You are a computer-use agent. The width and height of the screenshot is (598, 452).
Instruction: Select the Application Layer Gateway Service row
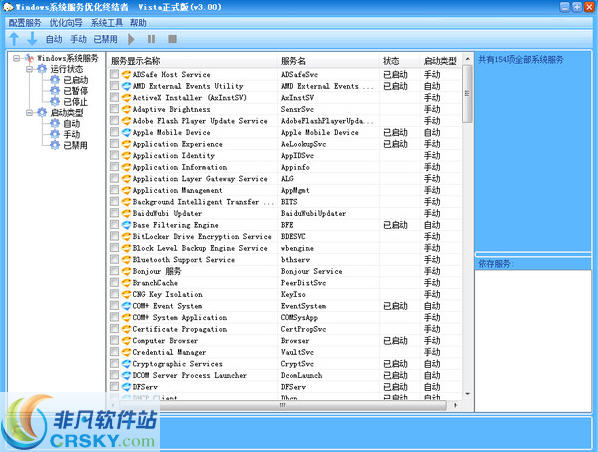tap(285, 179)
